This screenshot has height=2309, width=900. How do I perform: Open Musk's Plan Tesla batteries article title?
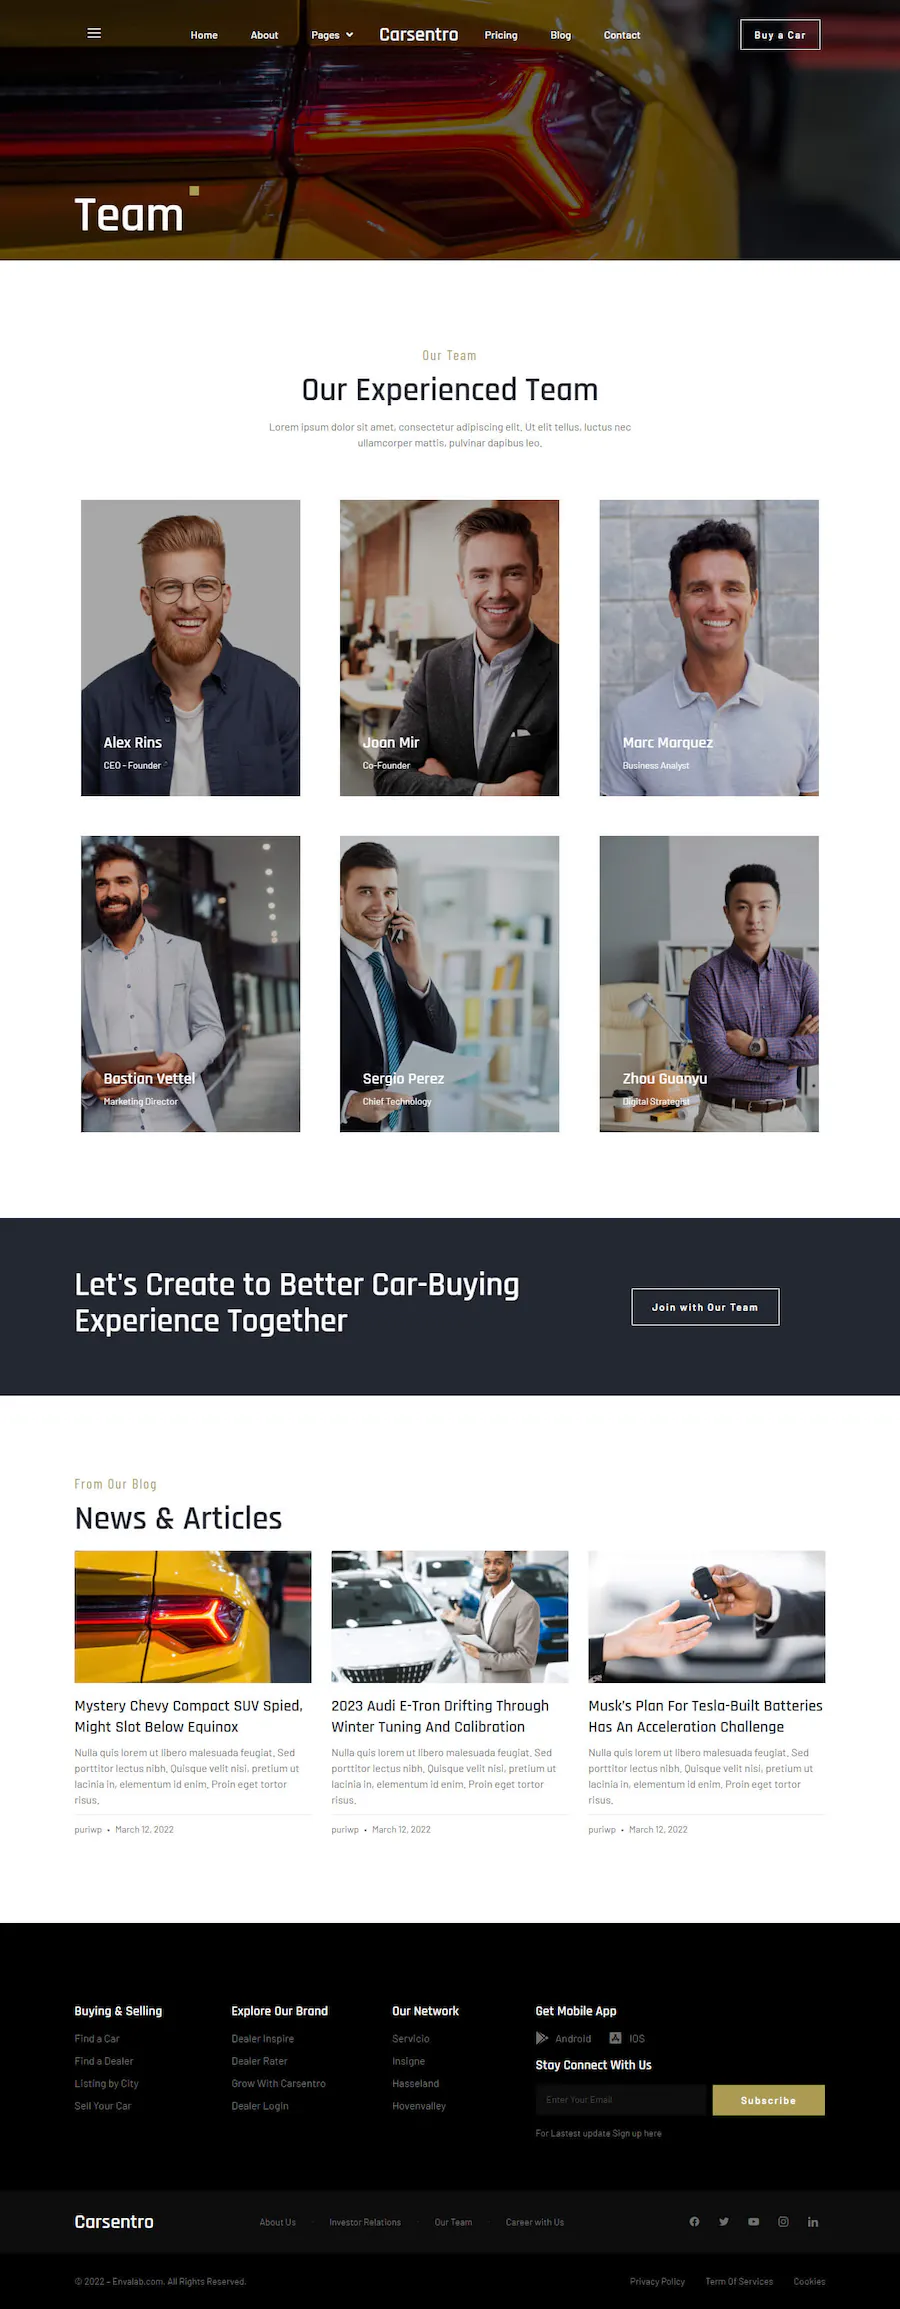[x=705, y=1716]
